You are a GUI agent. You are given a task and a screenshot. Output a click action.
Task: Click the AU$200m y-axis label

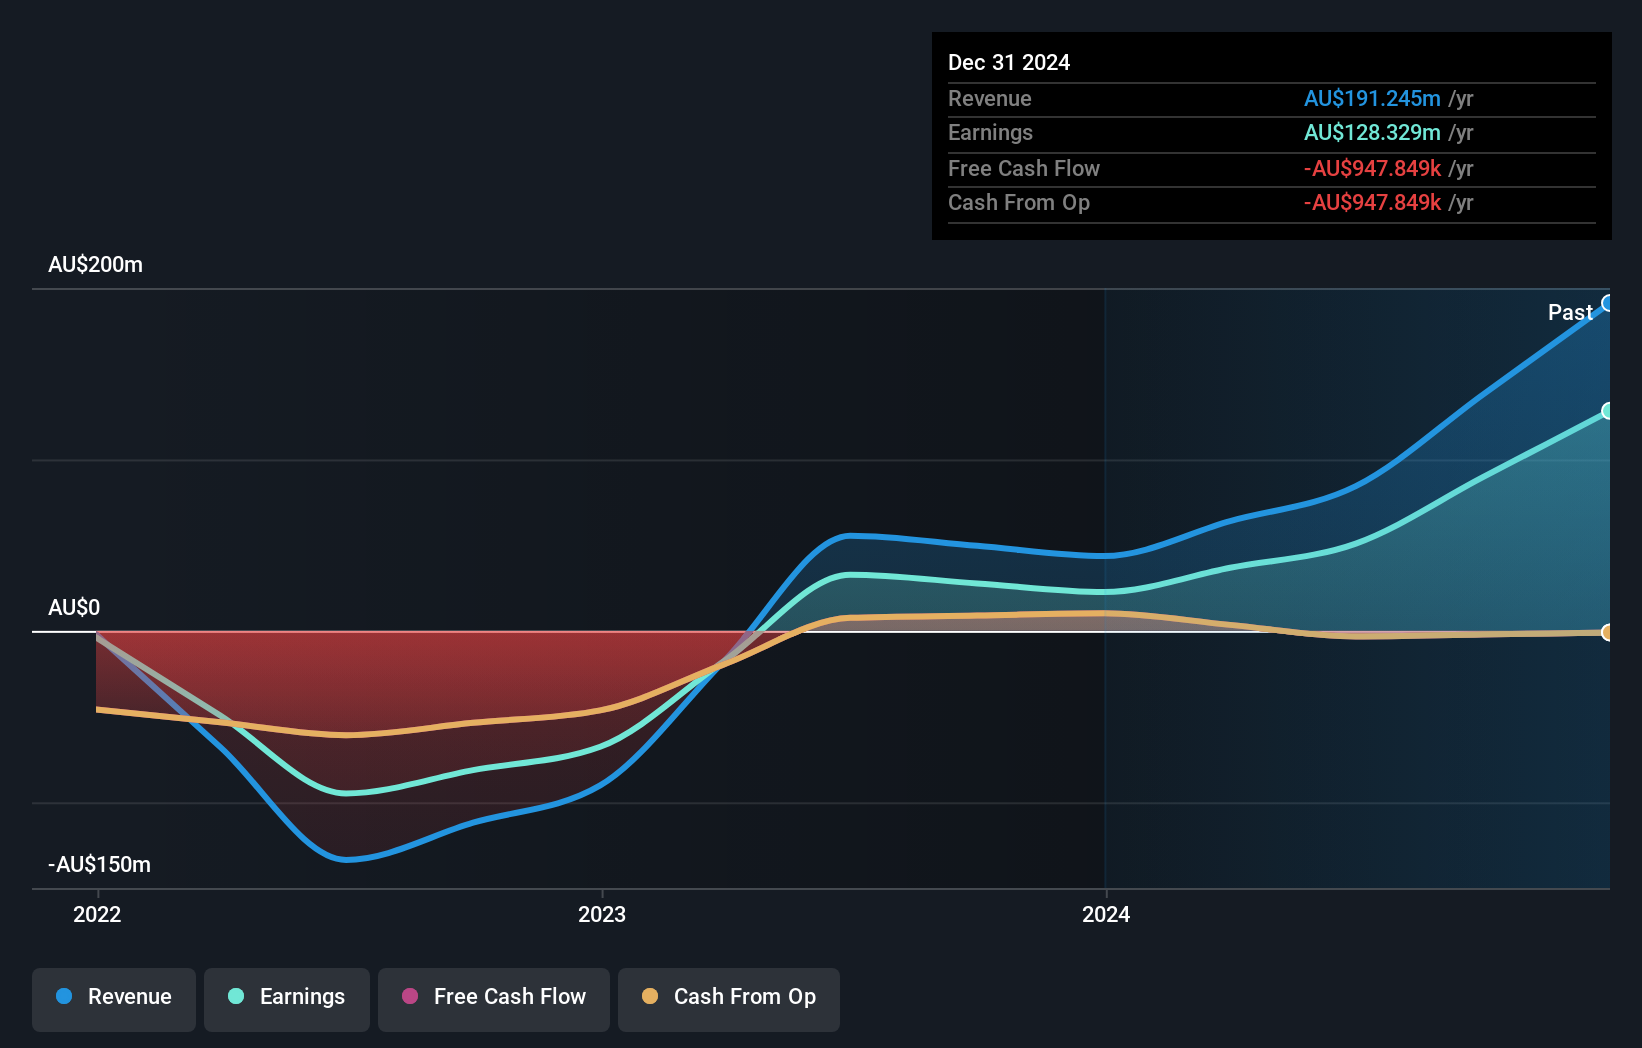click(x=96, y=264)
